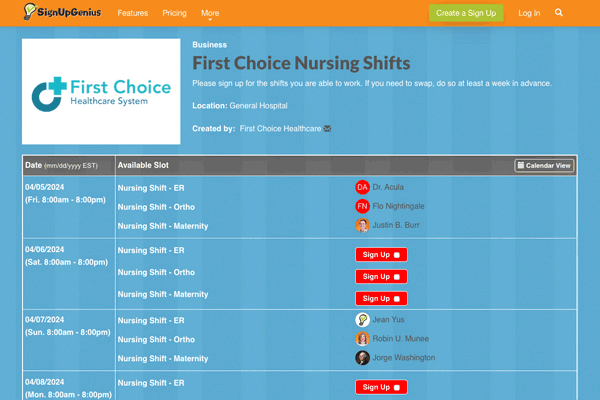Click Jean Yus's avatar picture
This screenshot has height=400, width=600.
(362, 320)
